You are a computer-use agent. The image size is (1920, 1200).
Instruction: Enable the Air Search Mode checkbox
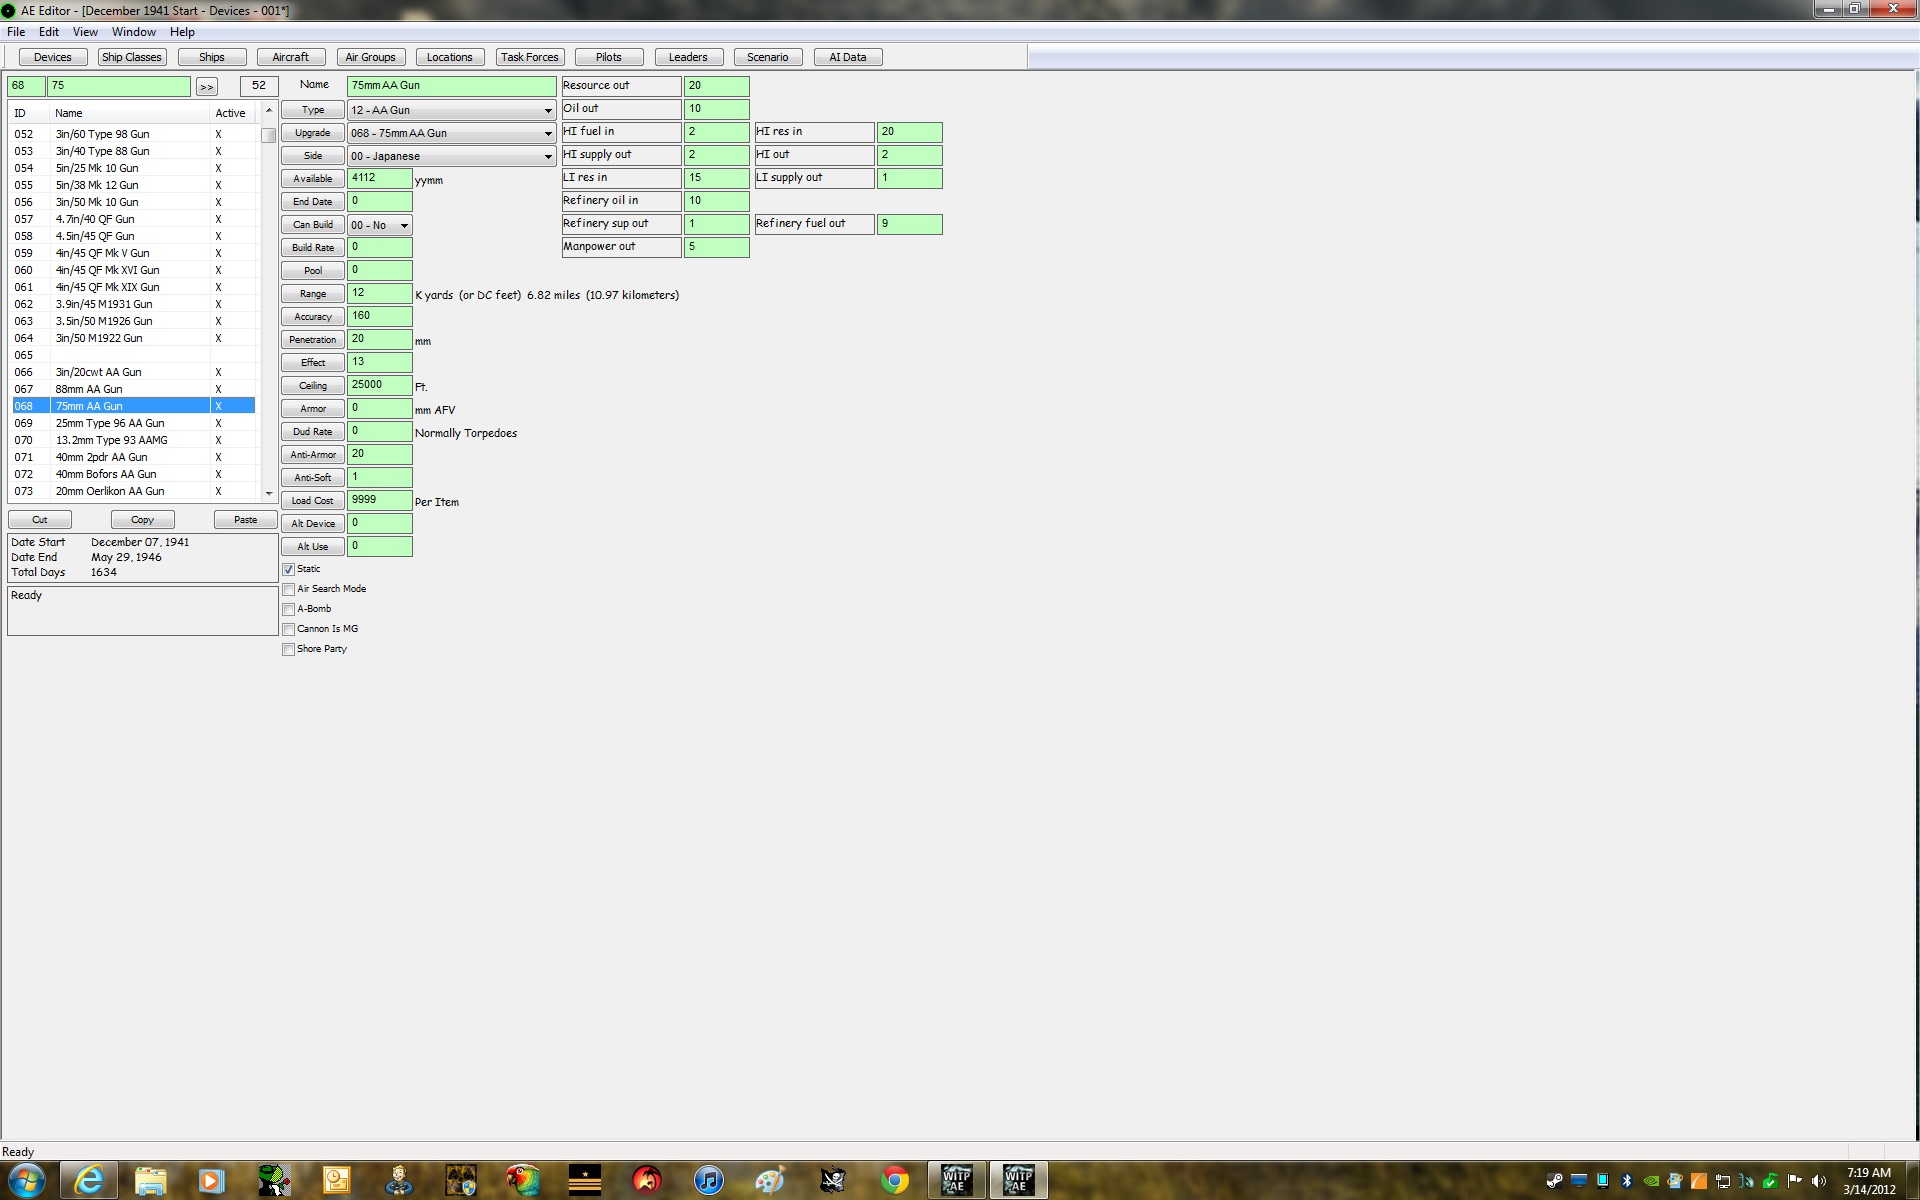[x=289, y=589]
